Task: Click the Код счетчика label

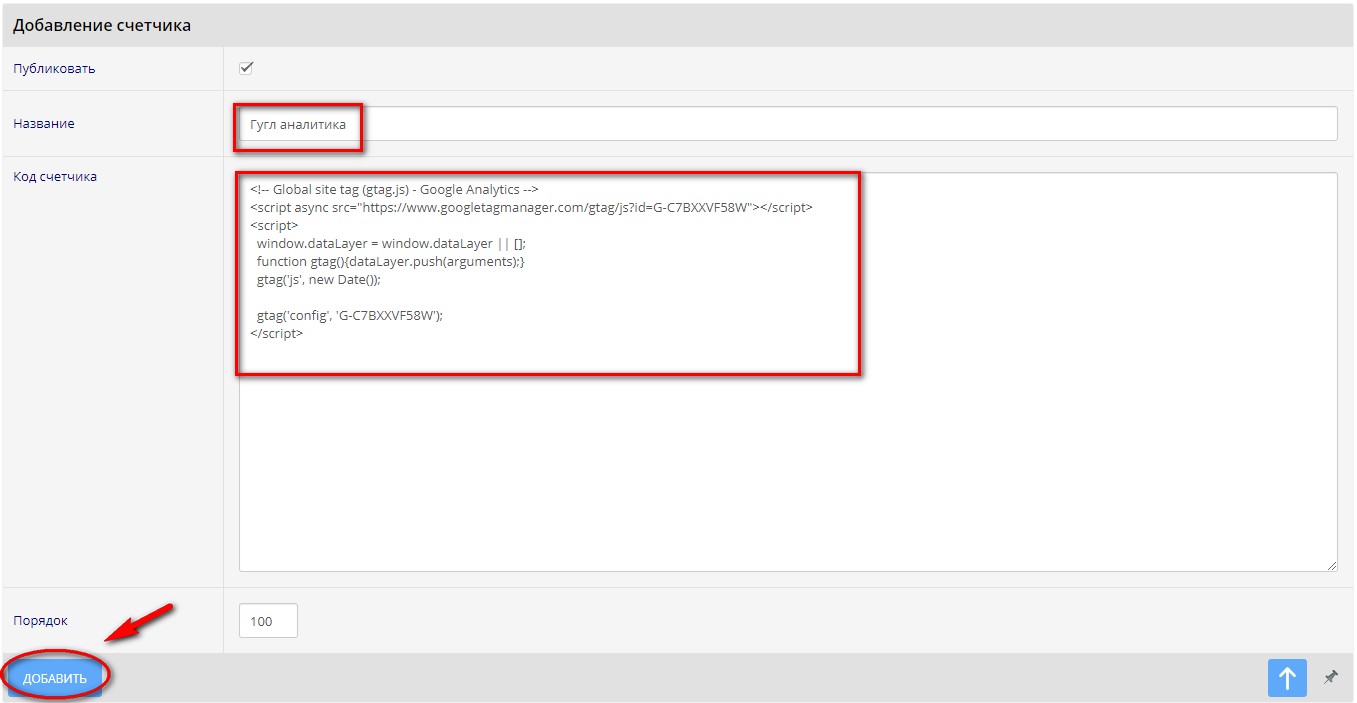Action: (x=55, y=177)
